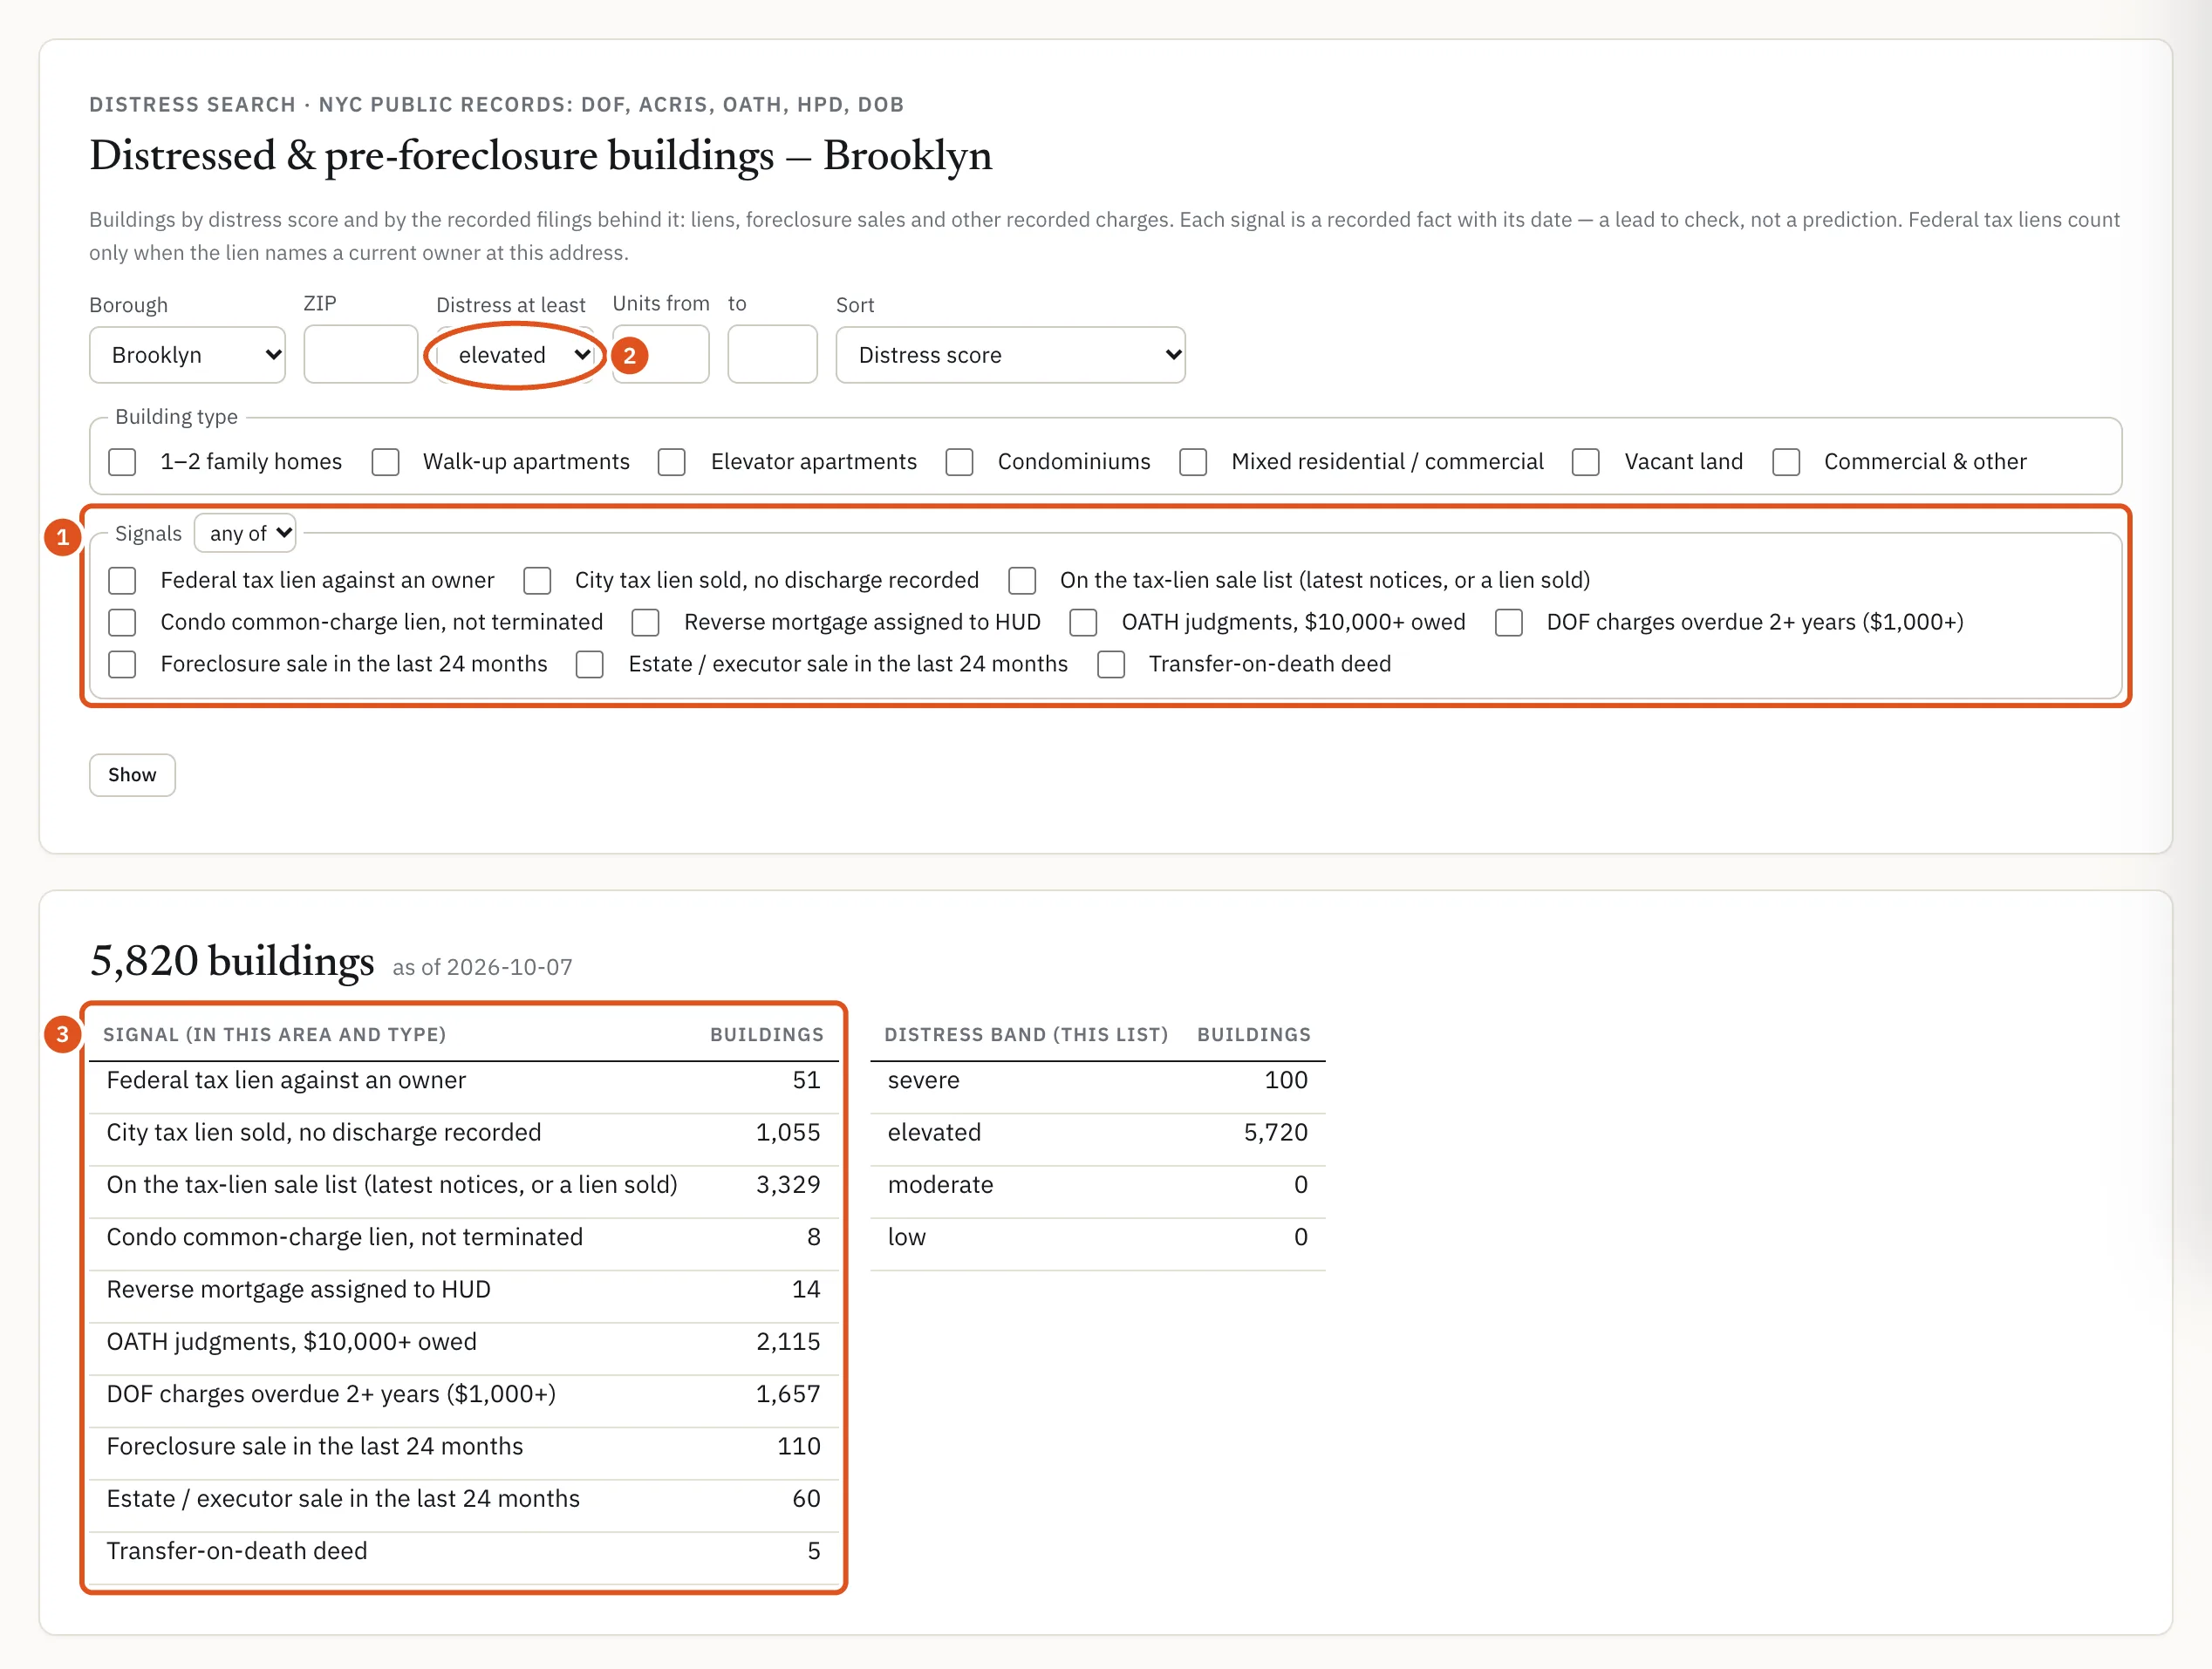Image resolution: width=2212 pixels, height=1669 pixels.
Task: Open the Borough dropdown showing Brooklyn
Action: (187, 355)
